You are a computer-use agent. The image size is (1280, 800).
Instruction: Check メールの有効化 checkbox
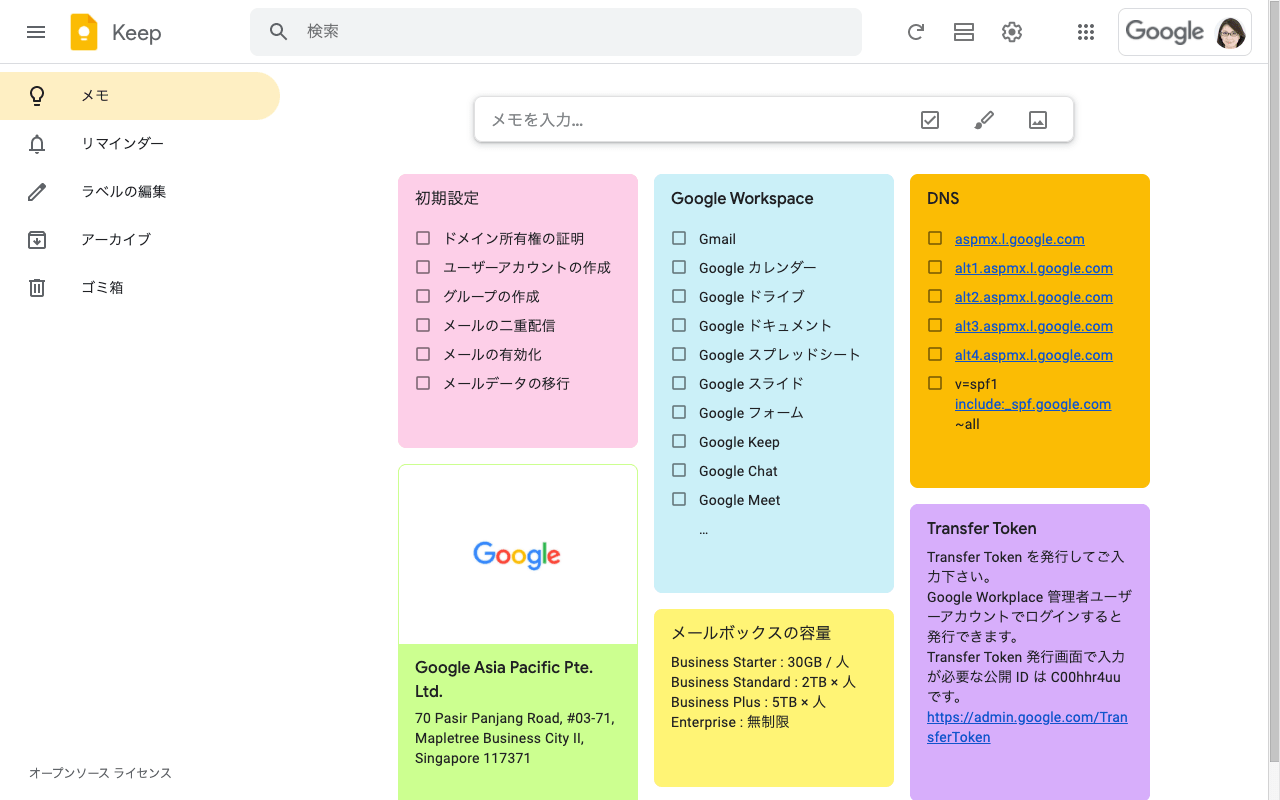pyautogui.click(x=423, y=354)
